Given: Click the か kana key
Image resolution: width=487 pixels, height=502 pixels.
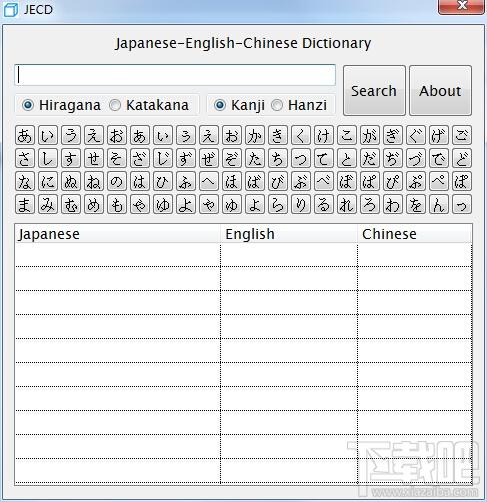Looking at the screenshot, I should pos(255,135).
